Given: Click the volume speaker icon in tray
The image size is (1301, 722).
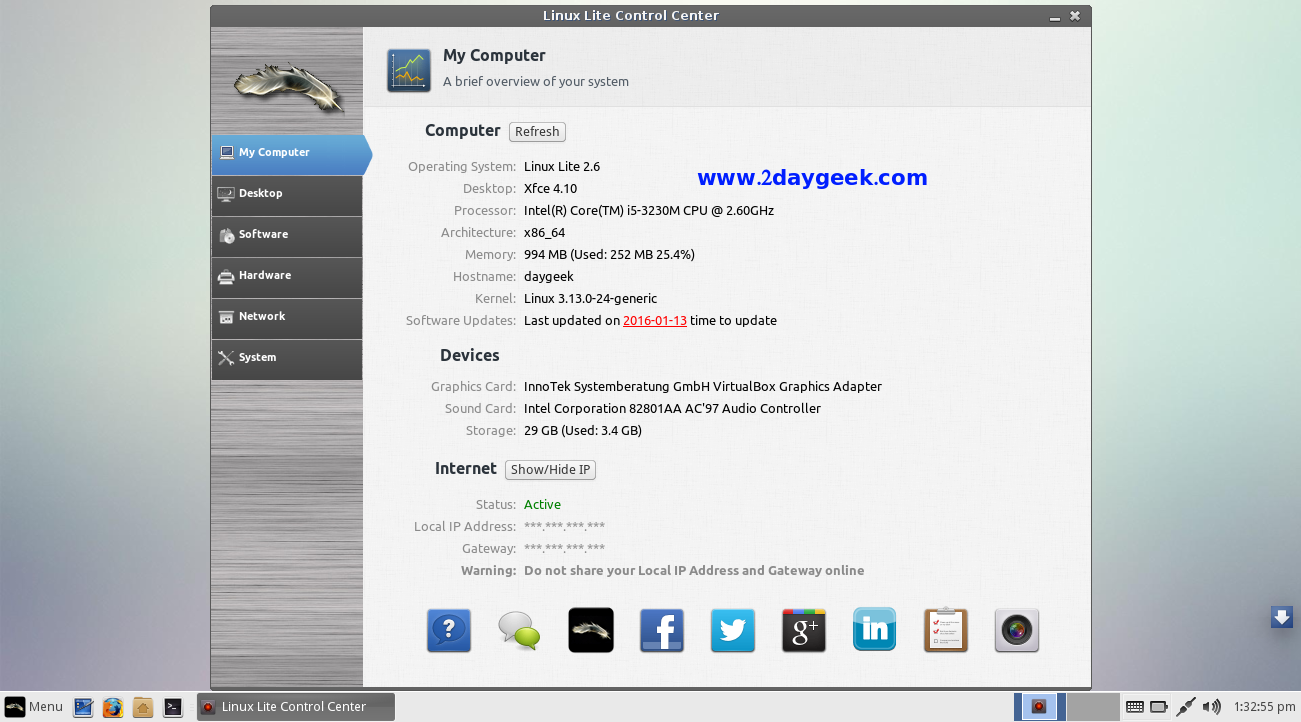Looking at the screenshot, I should pyautogui.click(x=1211, y=707).
